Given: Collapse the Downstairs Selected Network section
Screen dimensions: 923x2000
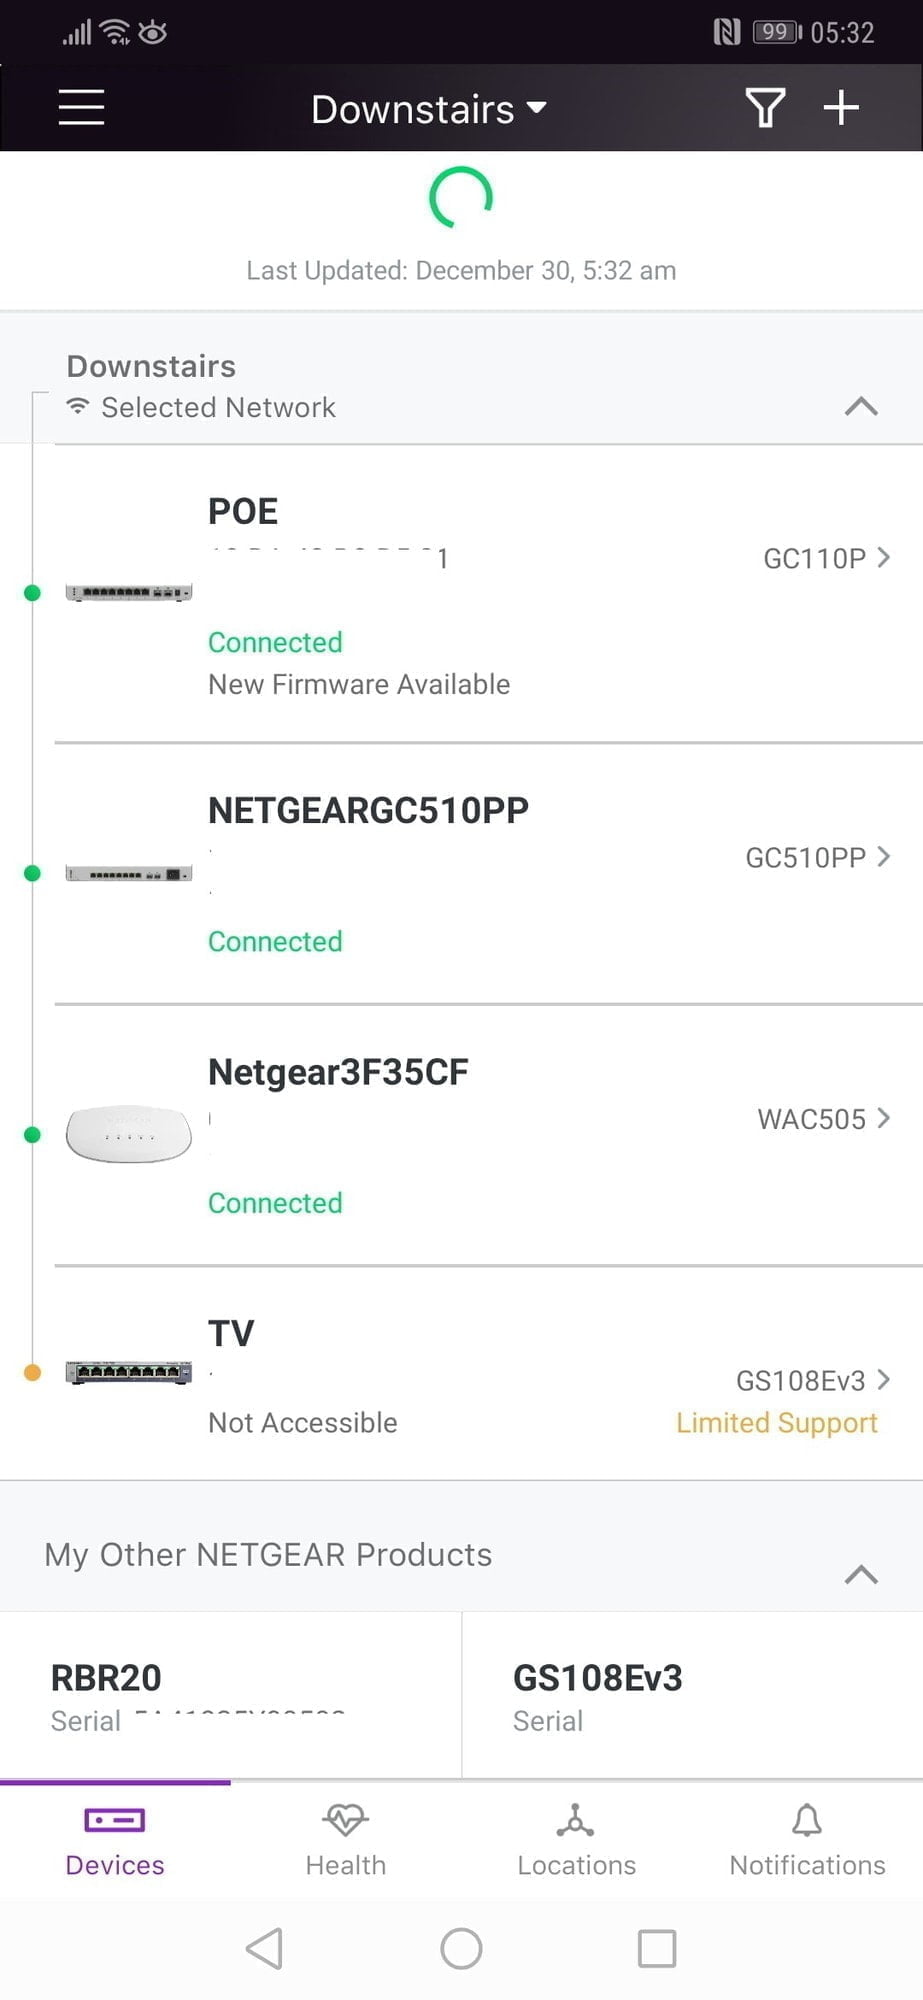Looking at the screenshot, I should 860,406.
